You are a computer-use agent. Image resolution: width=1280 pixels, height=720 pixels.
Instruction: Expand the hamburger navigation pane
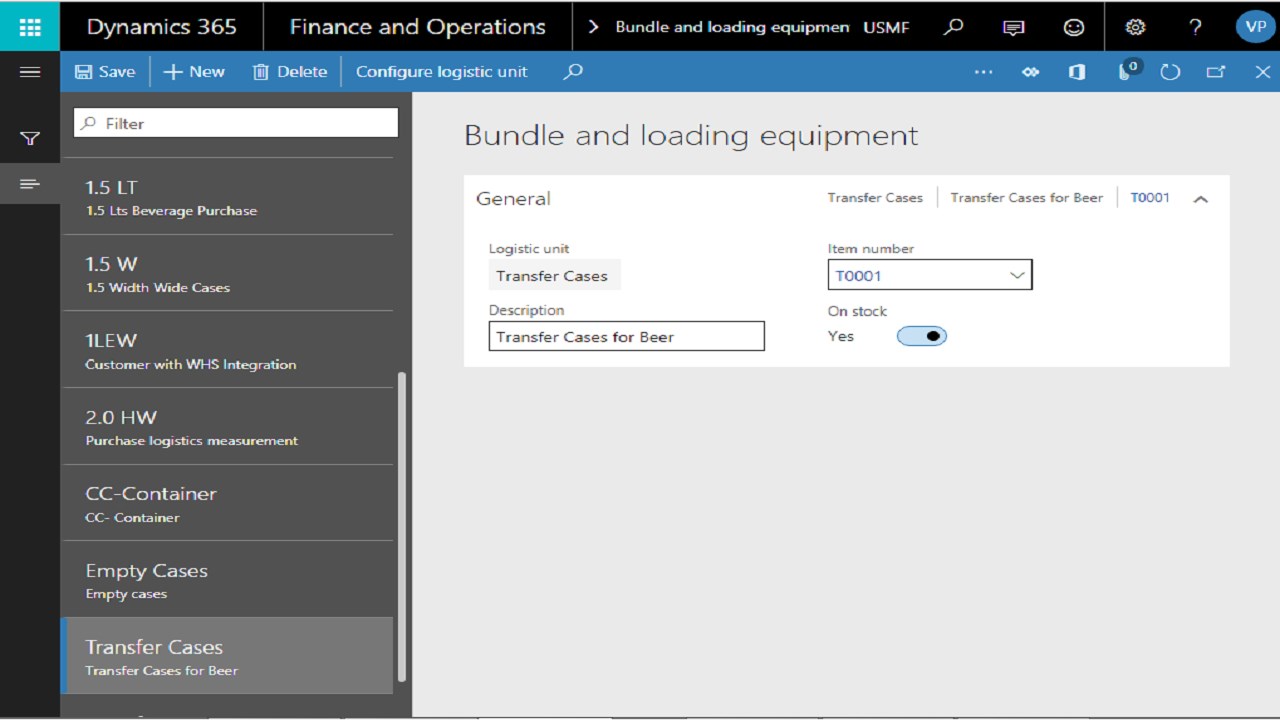(30, 72)
